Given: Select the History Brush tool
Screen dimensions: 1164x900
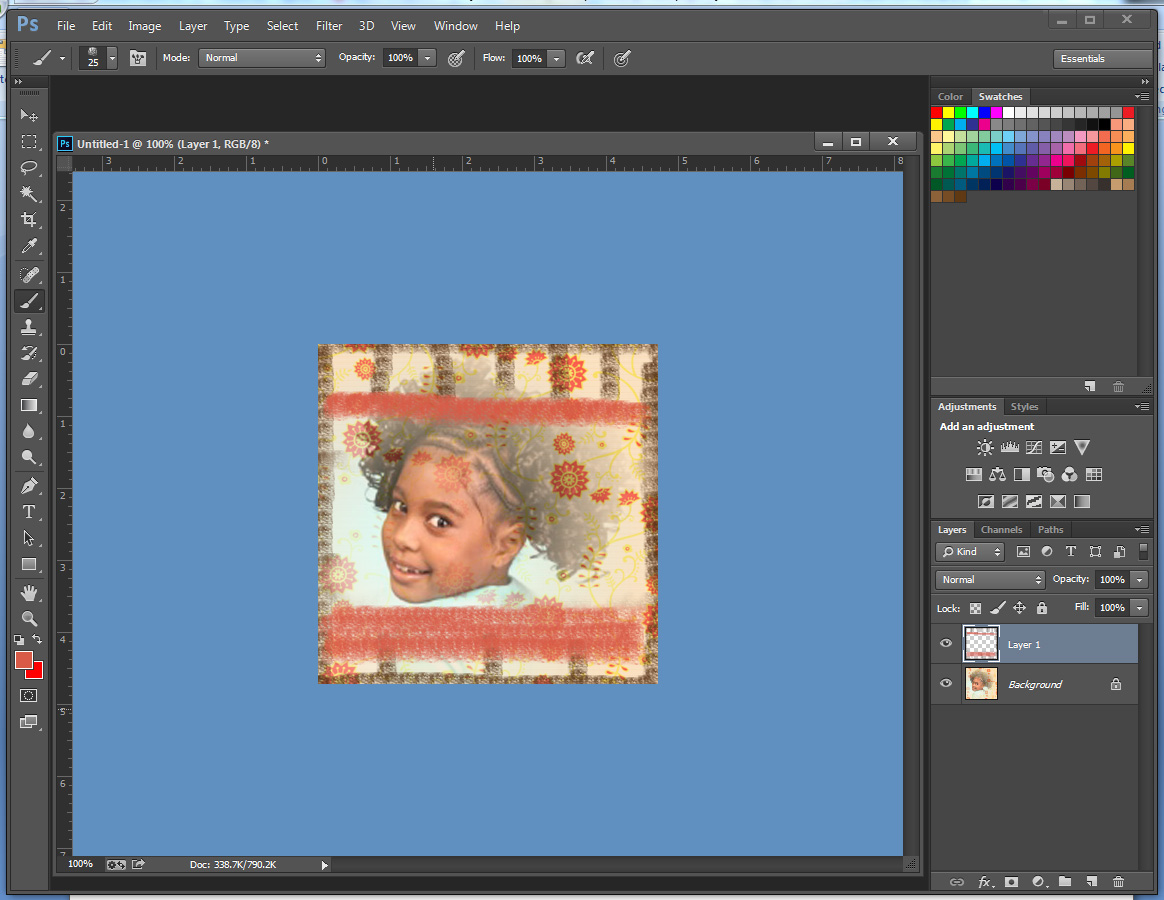Looking at the screenshot, I should tap(29, 353).
